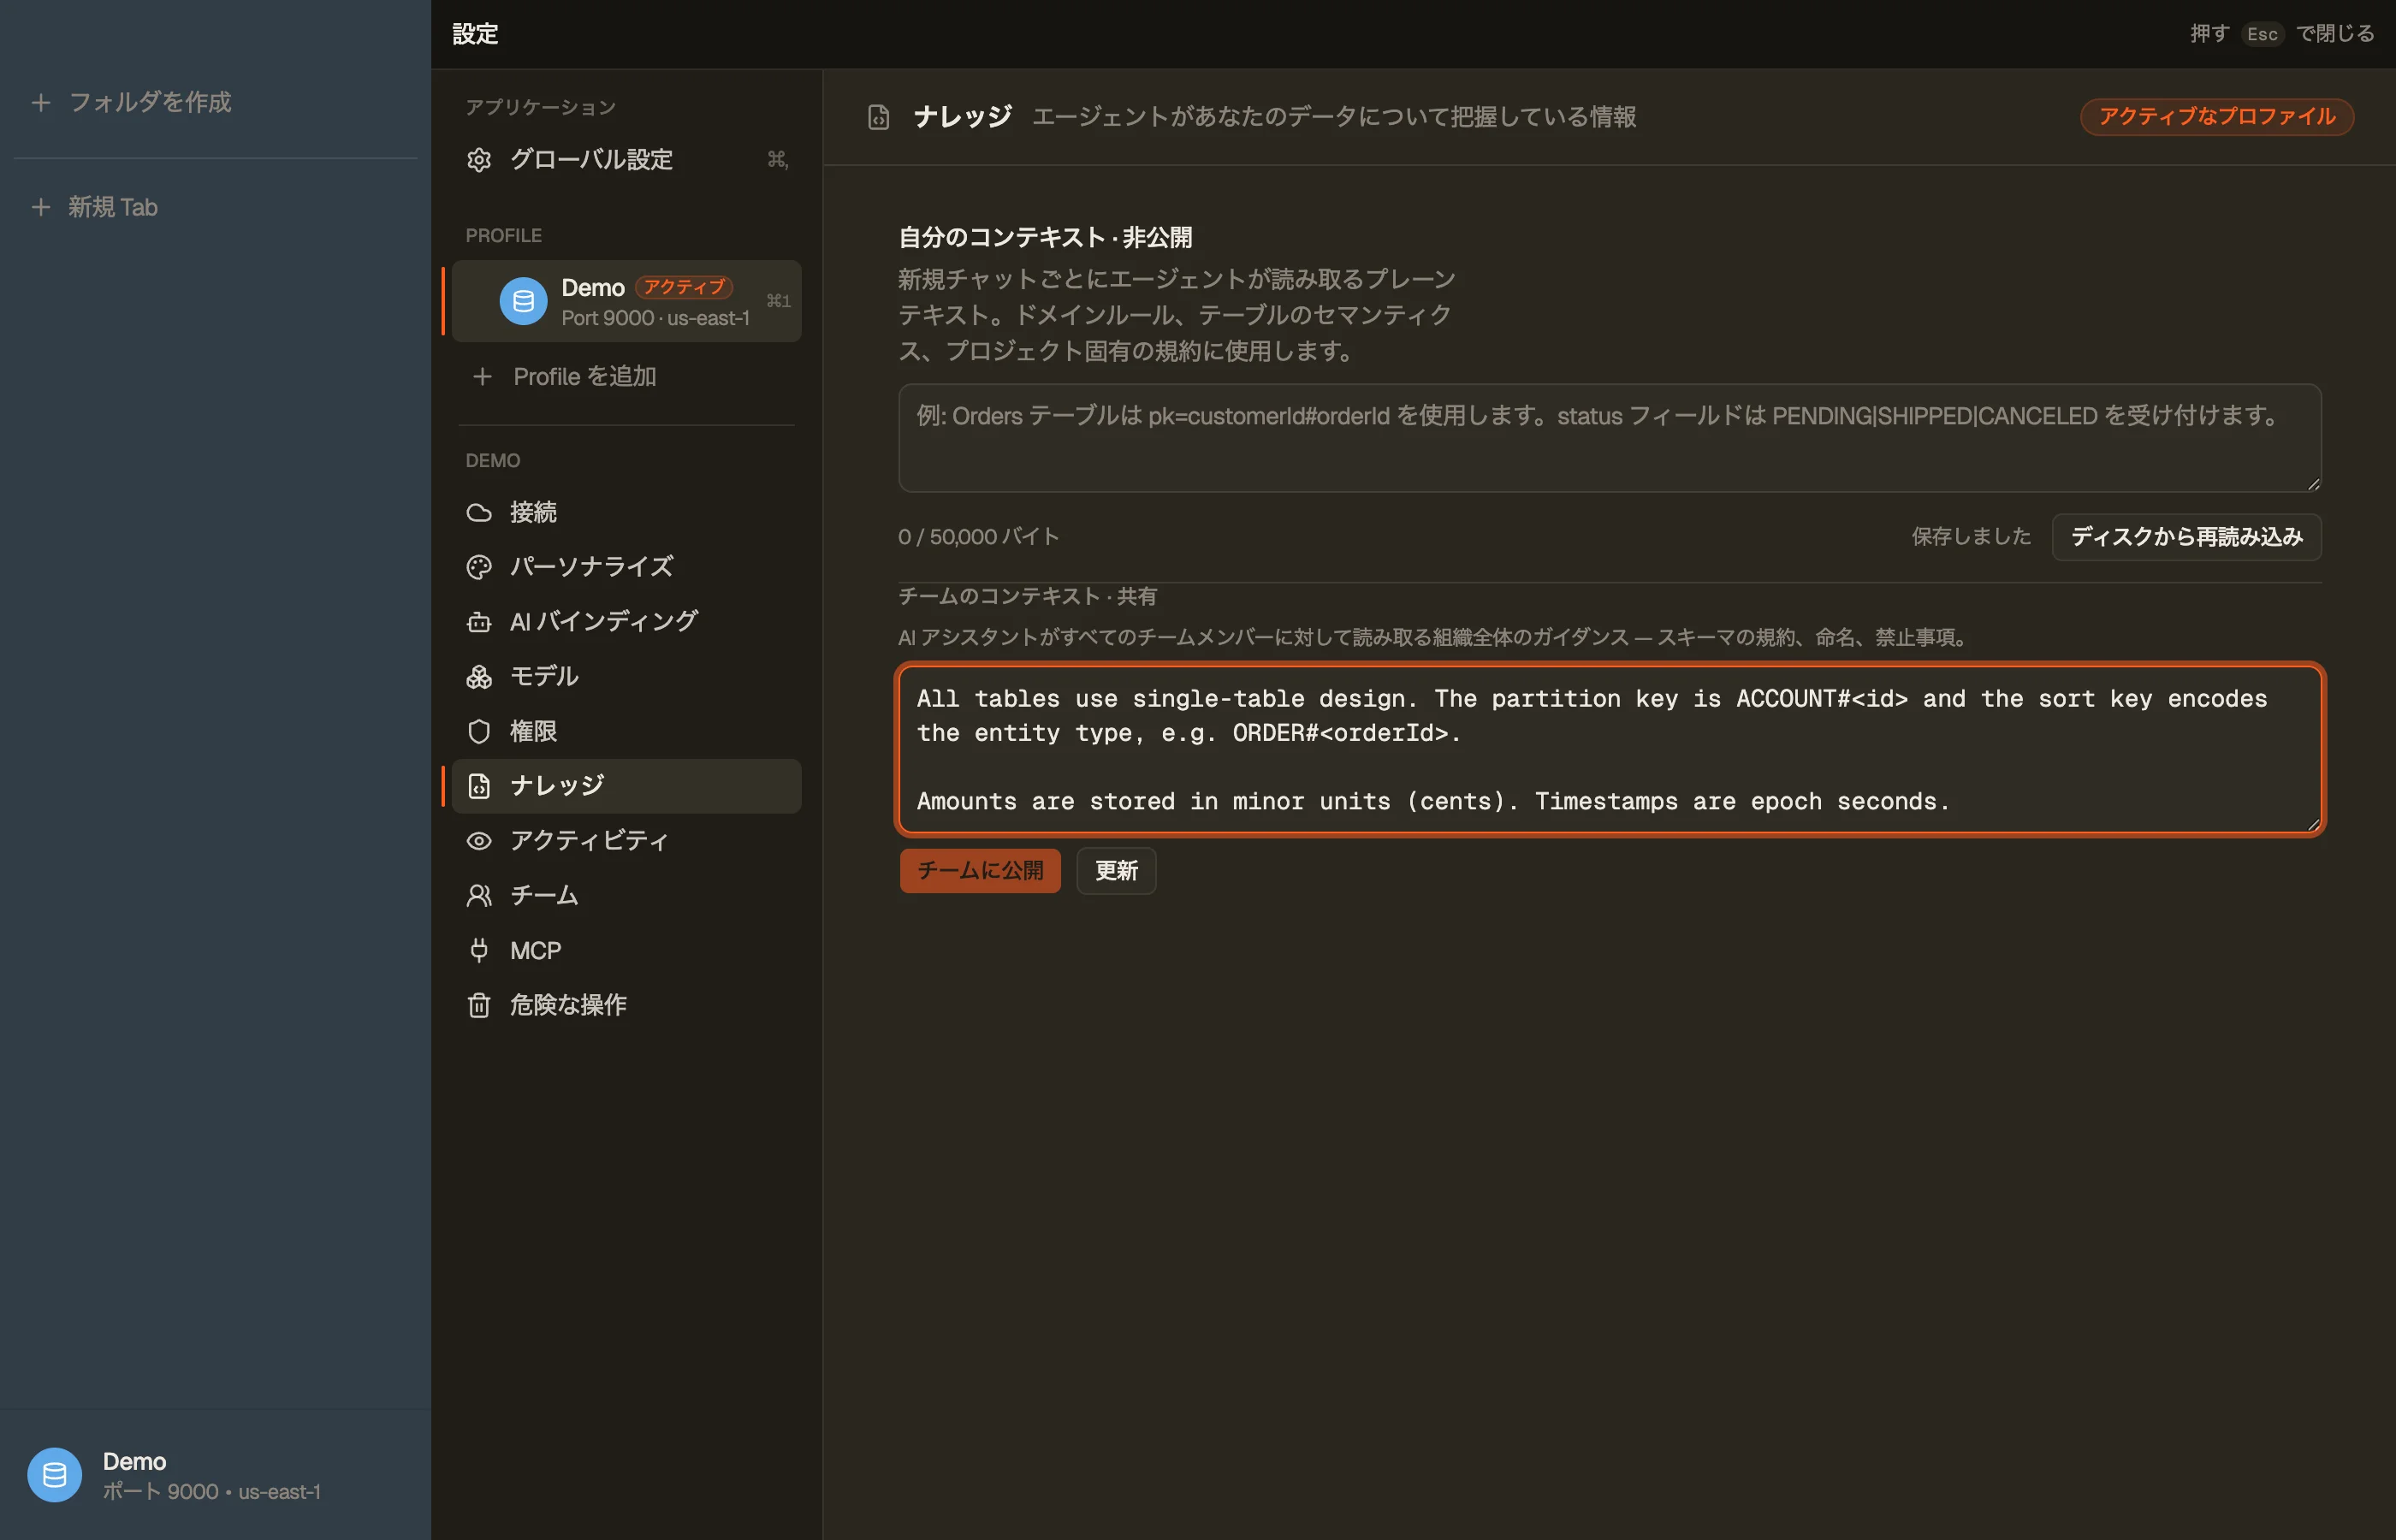2396x1540 pixels.
Task: Select the Demo profile entry
Action: [626, 301]
